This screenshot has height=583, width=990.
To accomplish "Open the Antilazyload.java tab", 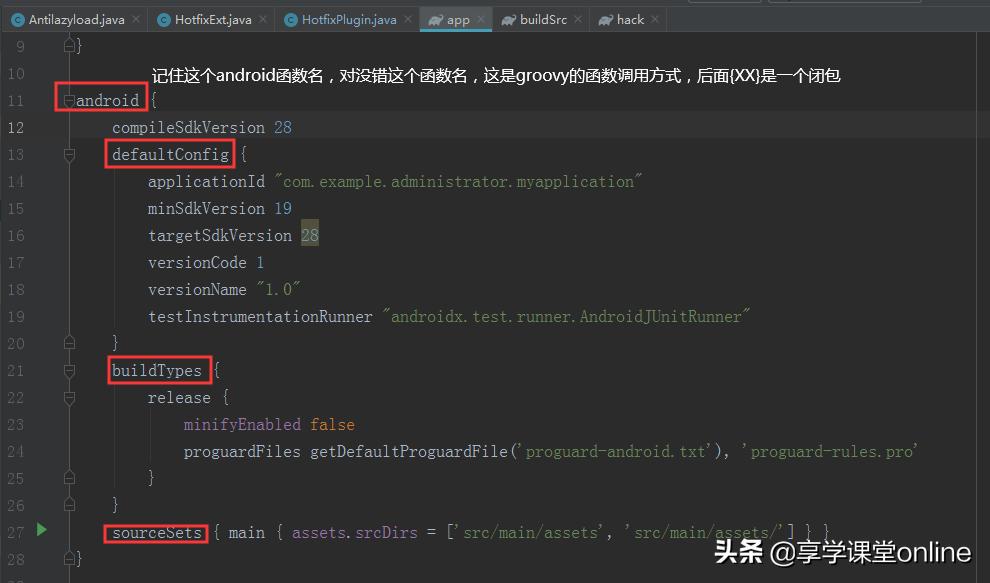I will tap(78, 18).
